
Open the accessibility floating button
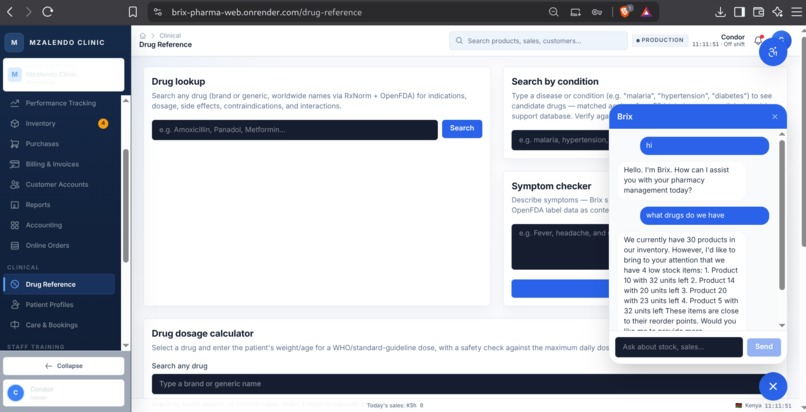[773, 52]
